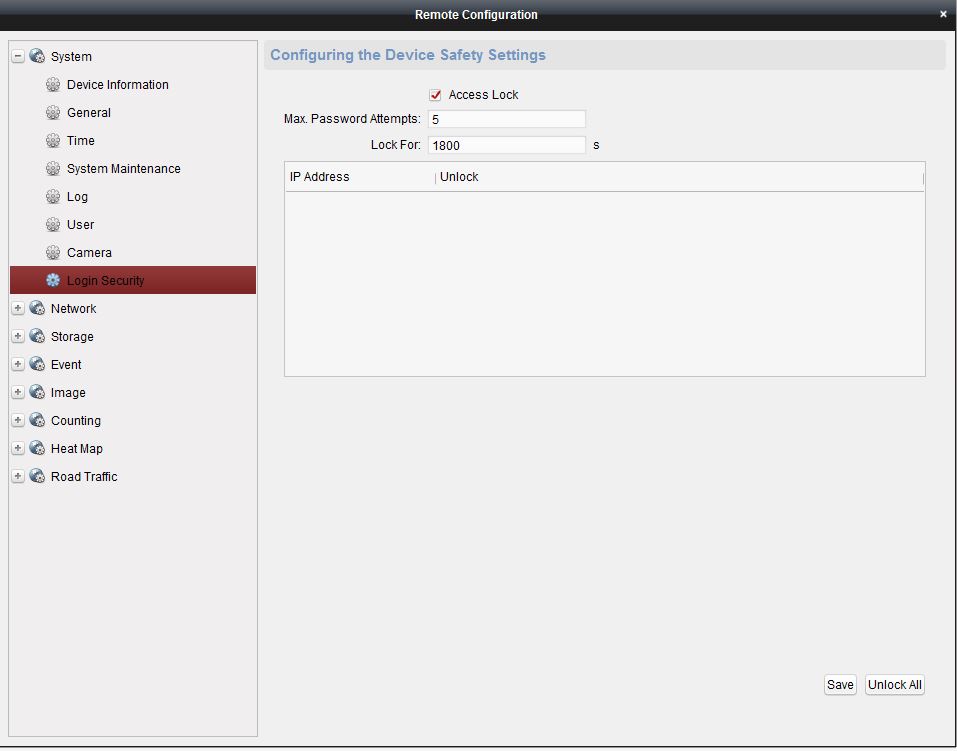Save the device safety settings

tap(840, 685)
